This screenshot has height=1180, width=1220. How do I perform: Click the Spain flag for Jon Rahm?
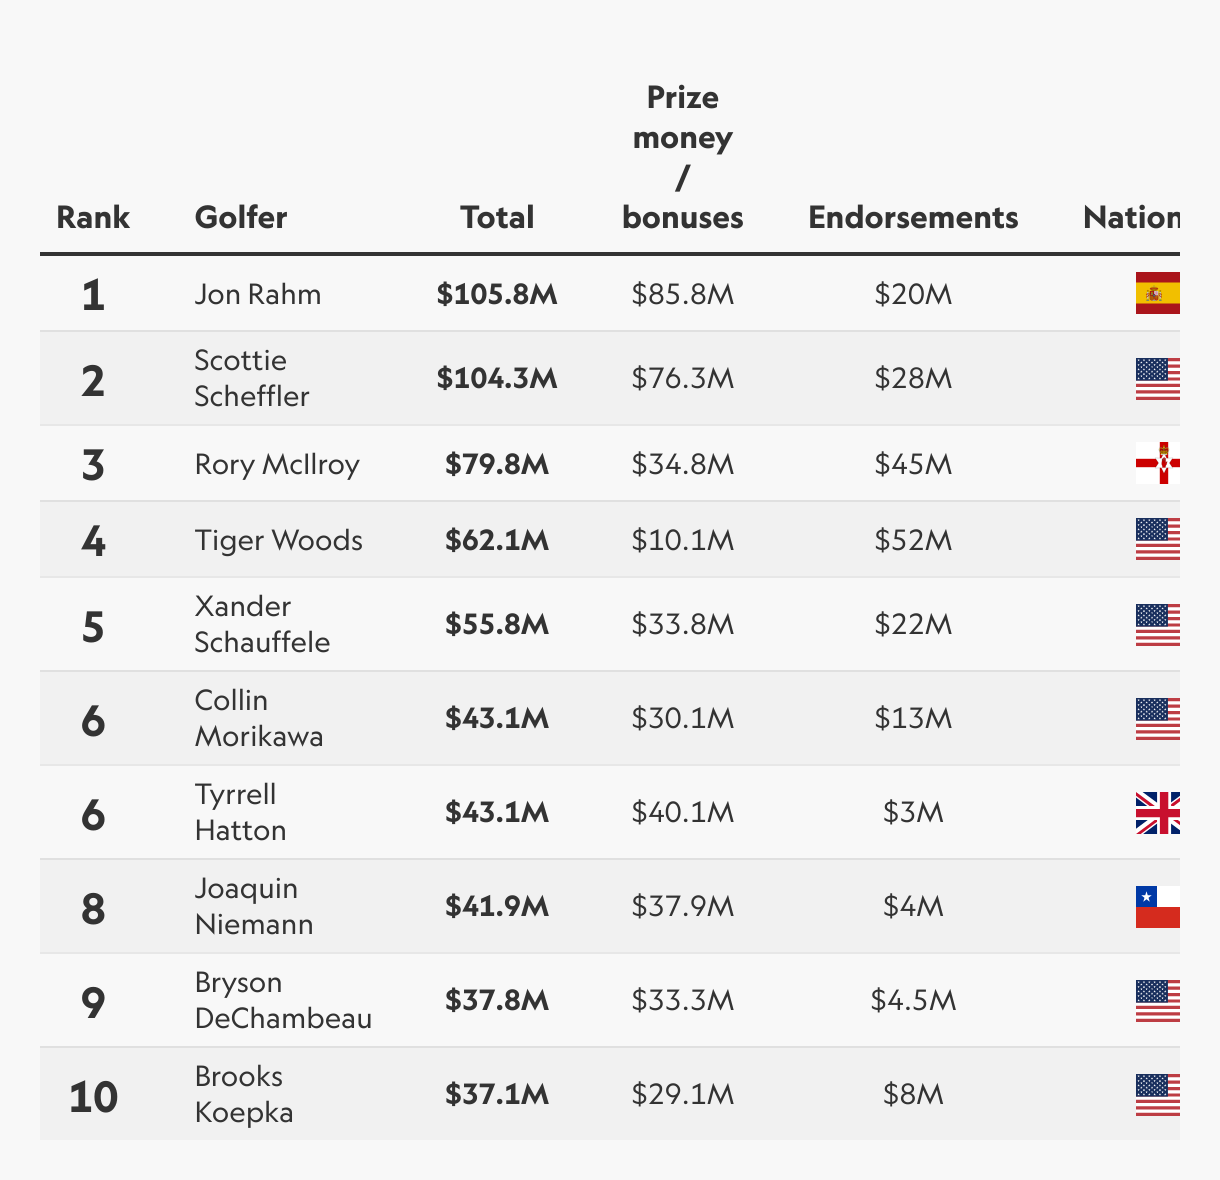[x=1158, y=293]
